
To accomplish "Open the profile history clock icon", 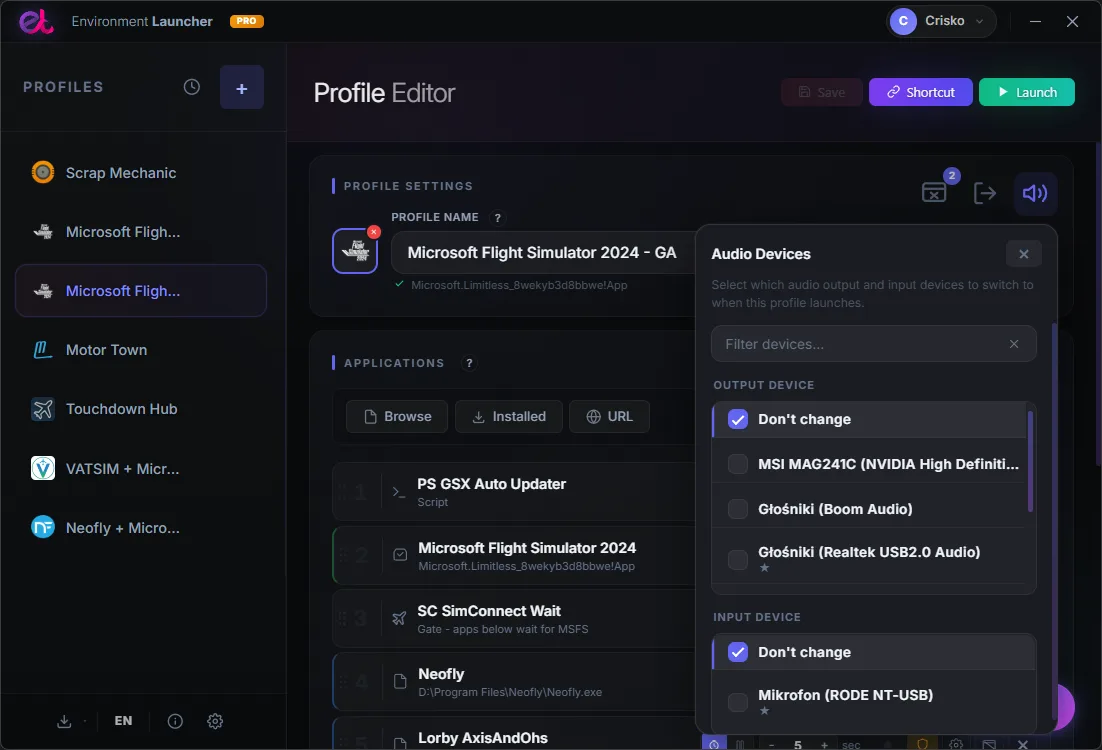I will (192, 87).
